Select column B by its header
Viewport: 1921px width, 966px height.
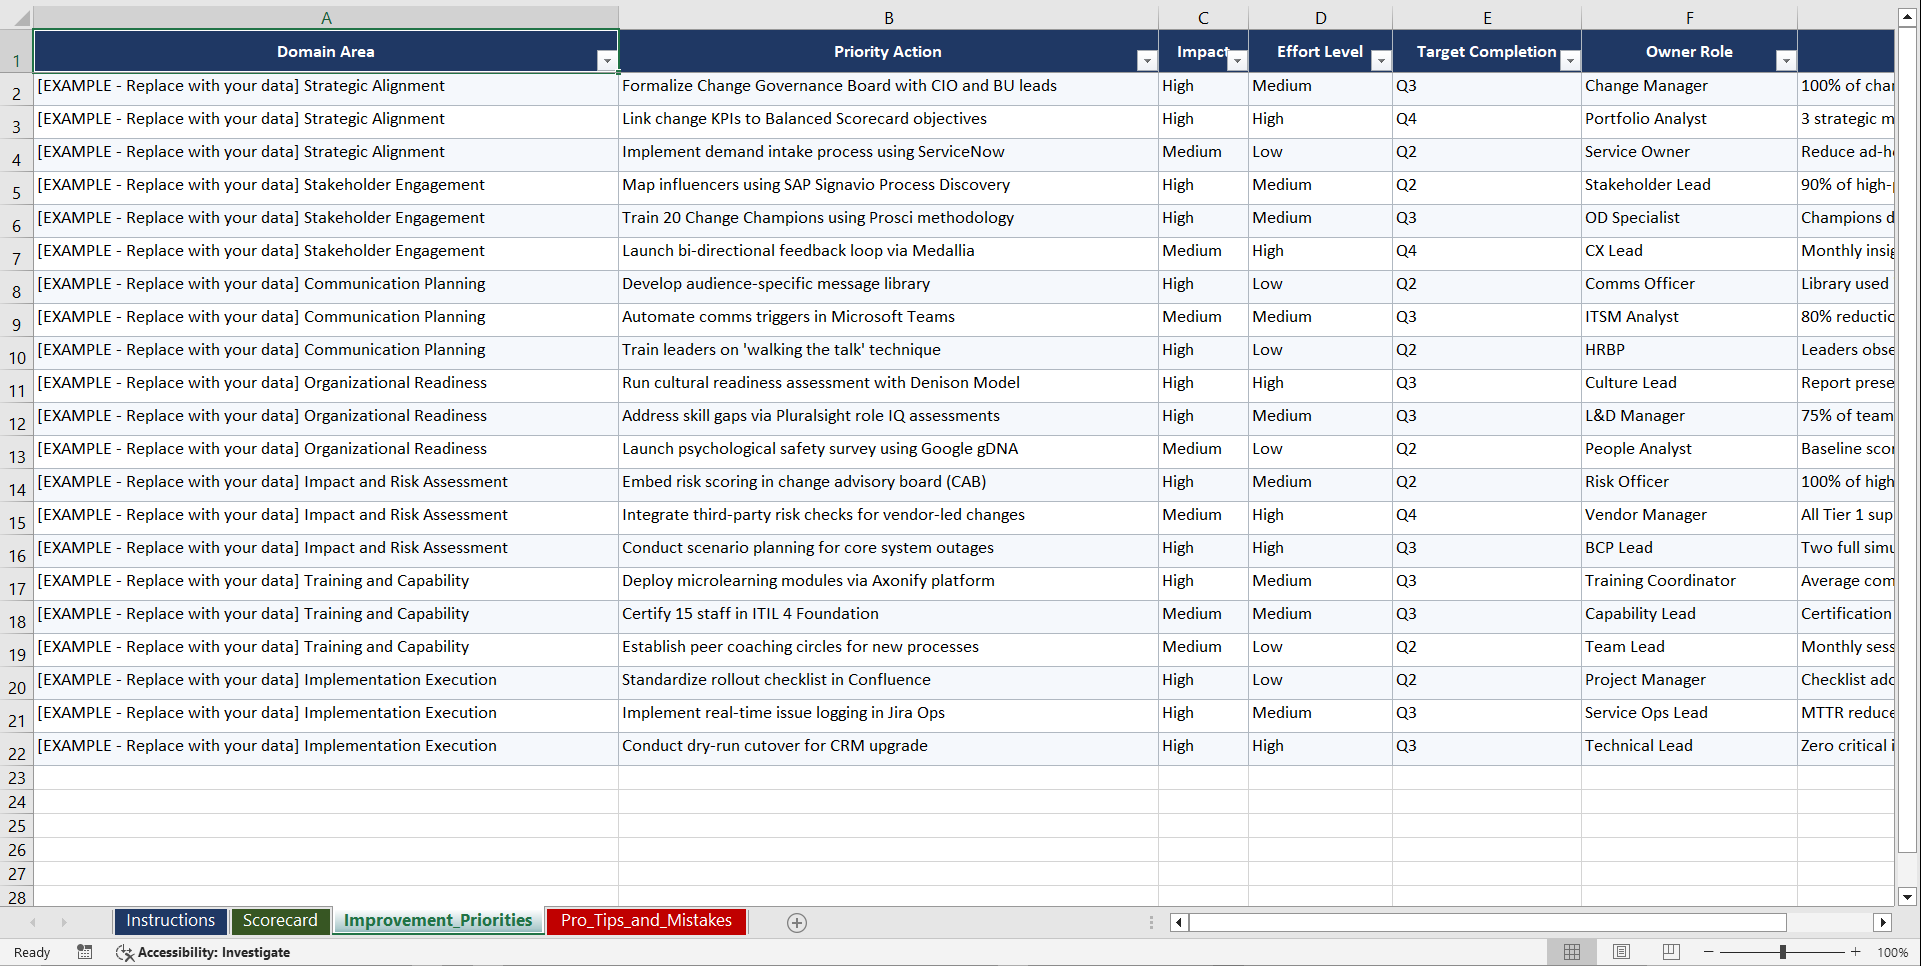(888, 16)
